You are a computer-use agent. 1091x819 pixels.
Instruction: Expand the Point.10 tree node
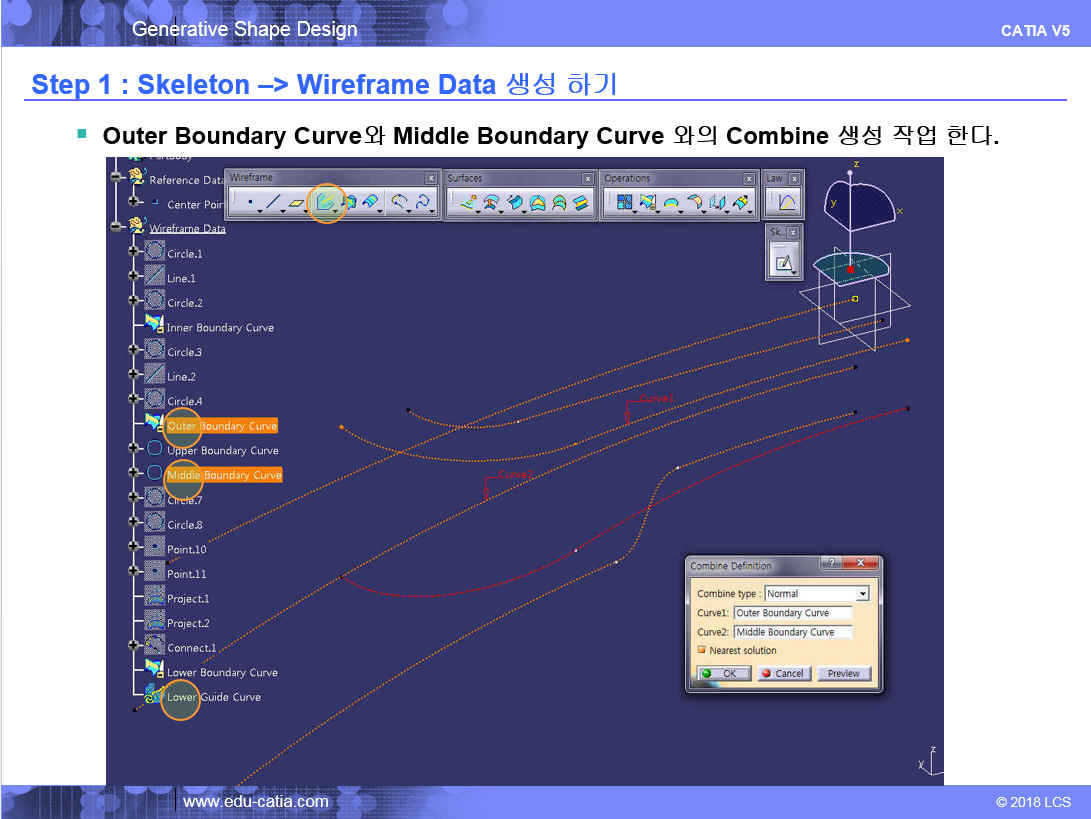132,548
